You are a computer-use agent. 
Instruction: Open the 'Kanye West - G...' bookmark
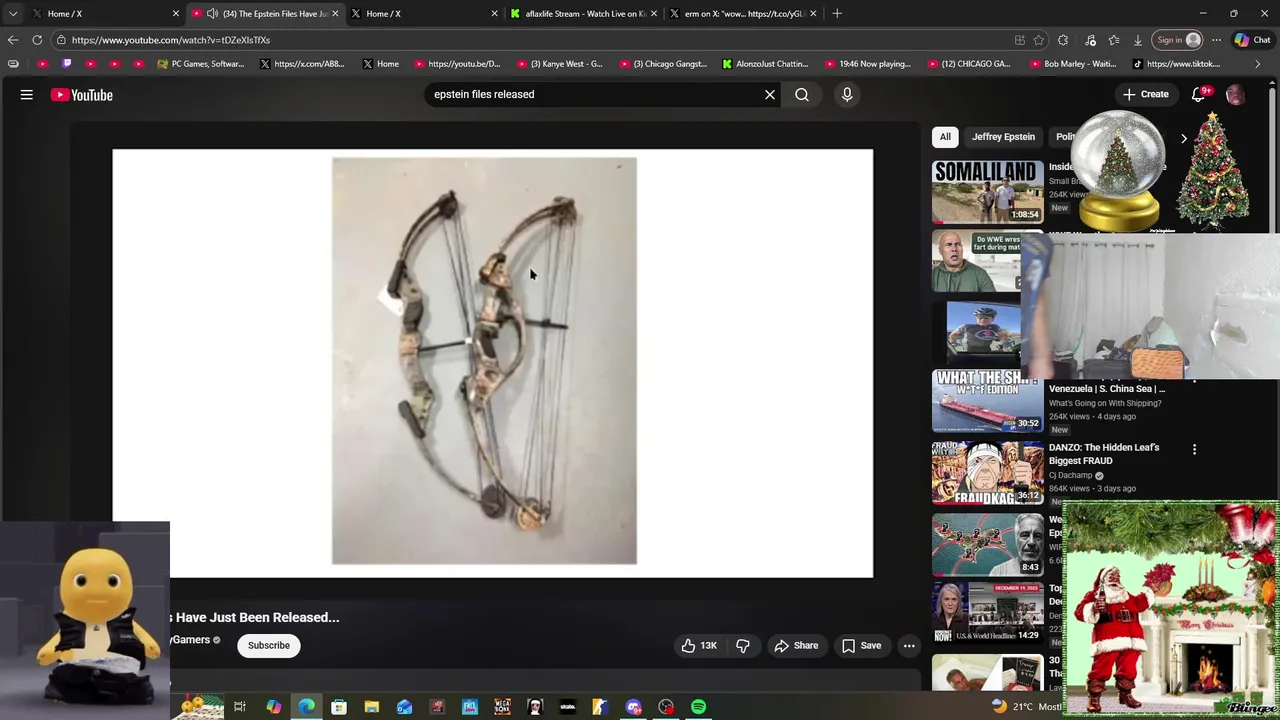558,64
